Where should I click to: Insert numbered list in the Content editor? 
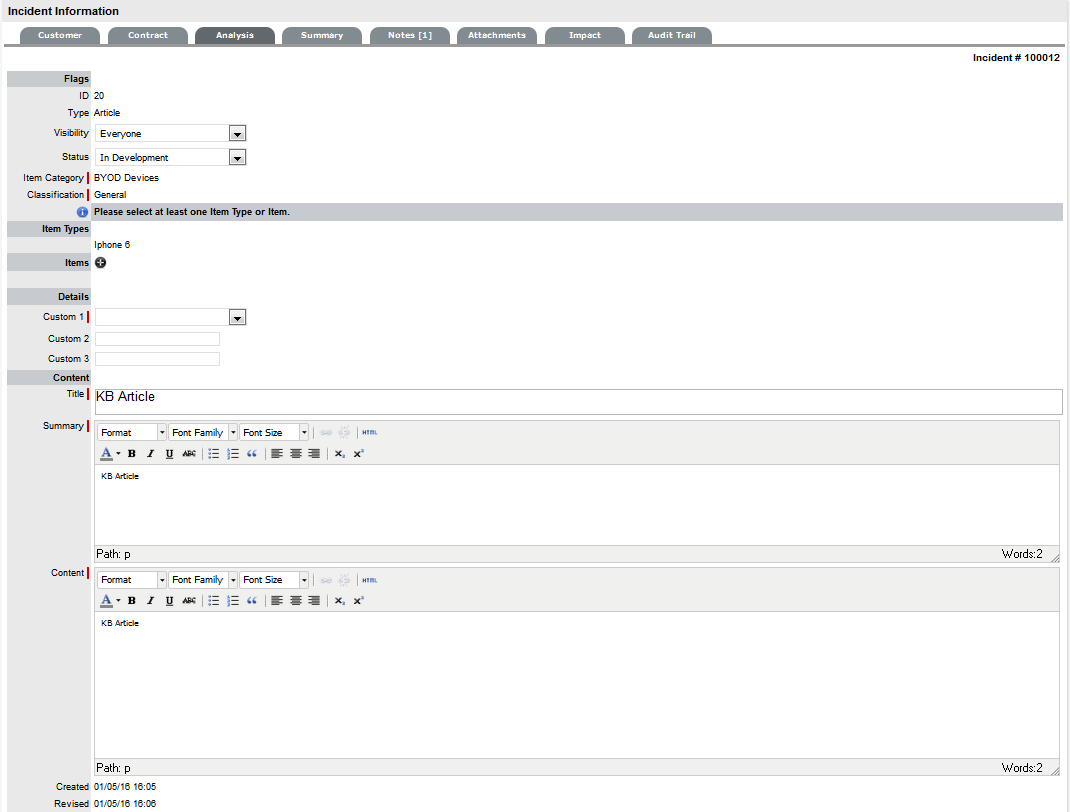(x=233, y=601)
